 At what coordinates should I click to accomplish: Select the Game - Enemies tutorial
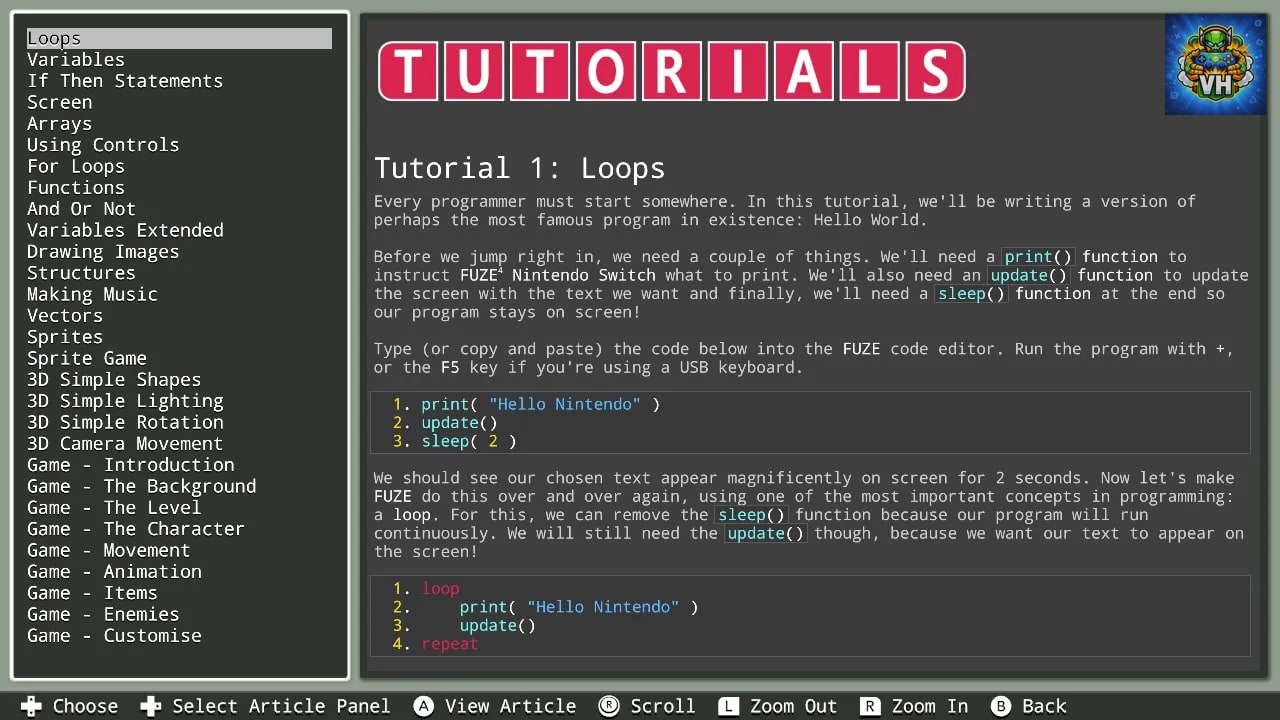(103, 614)
